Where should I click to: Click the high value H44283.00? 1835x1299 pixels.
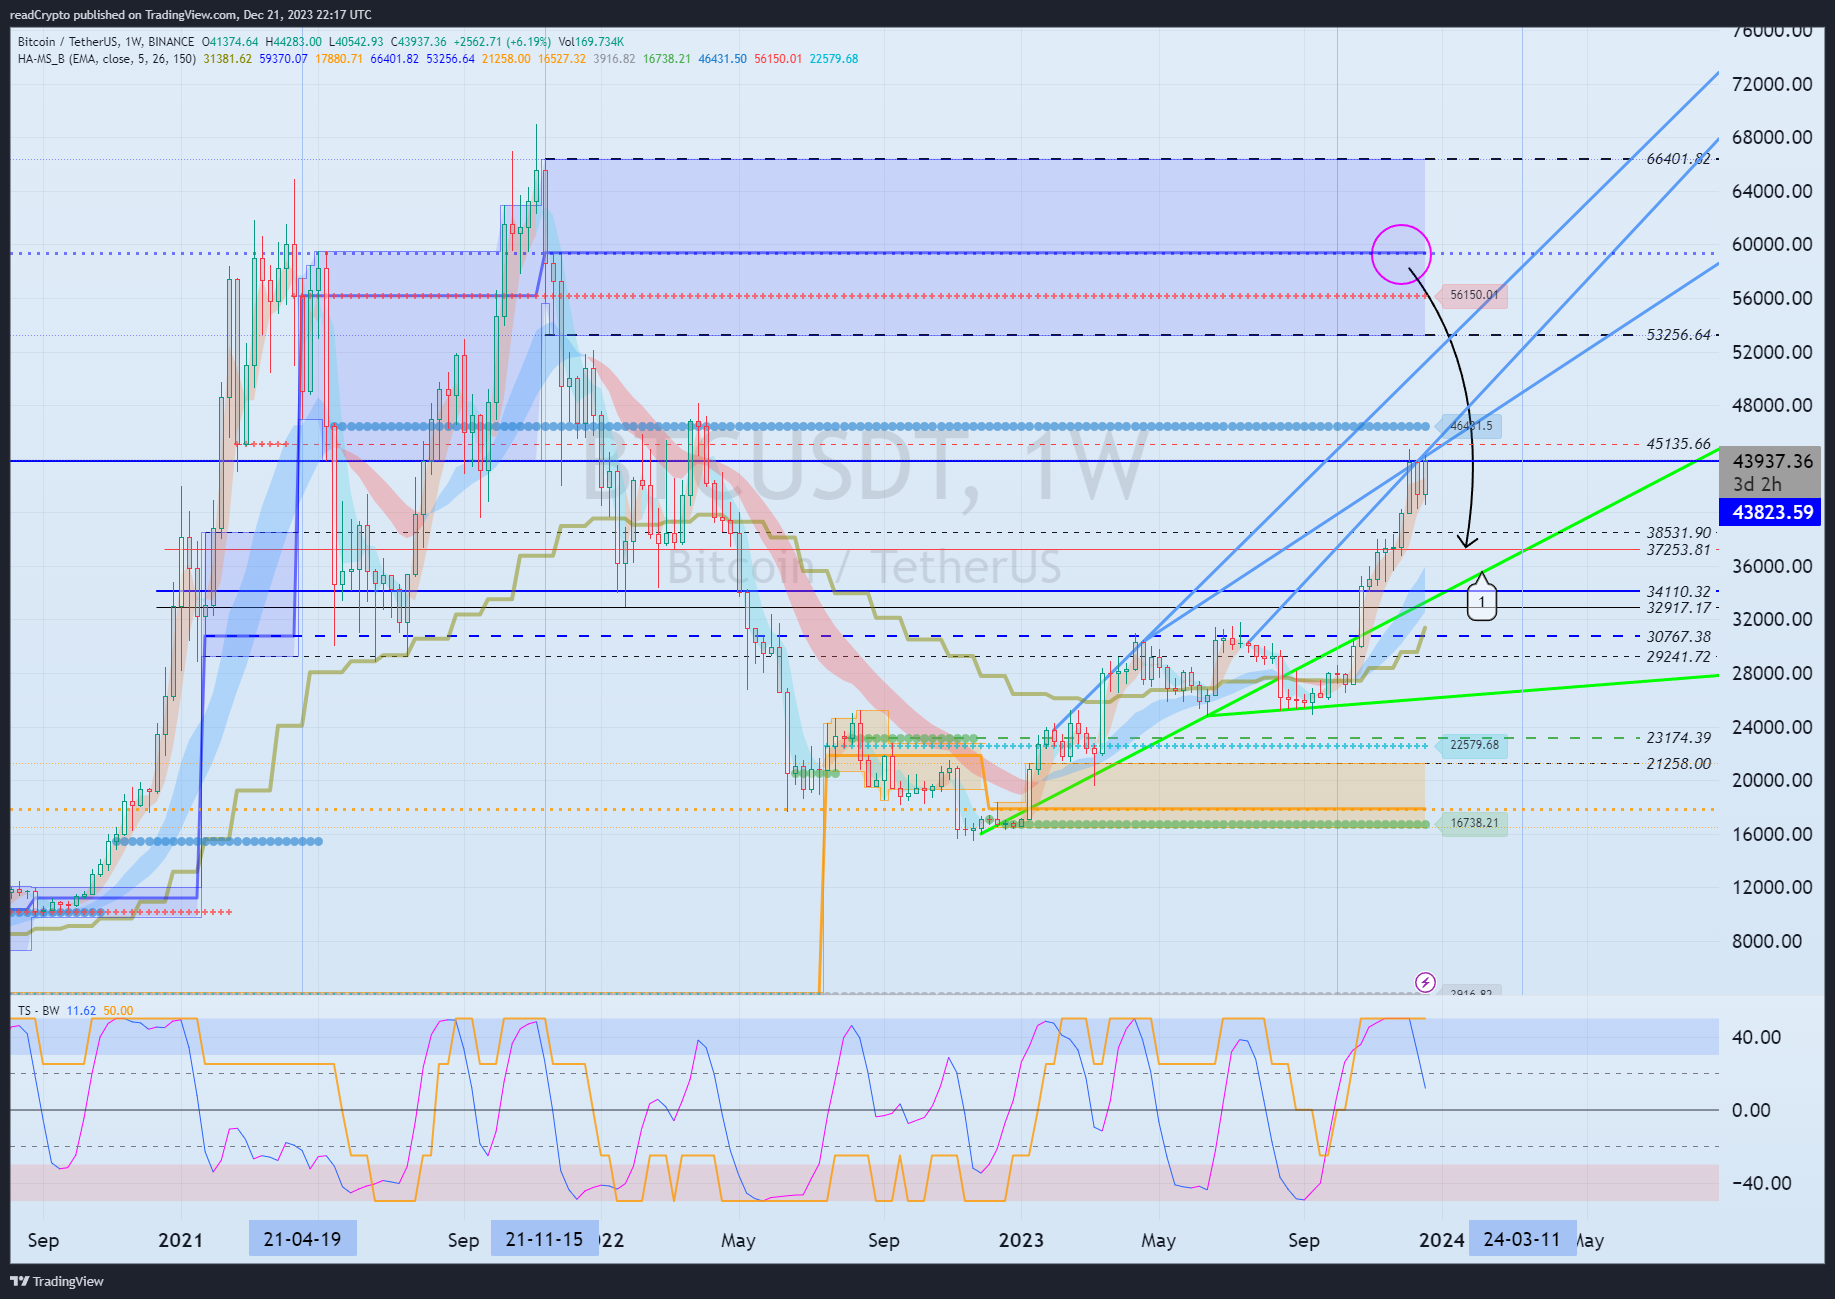pos(294,42)
